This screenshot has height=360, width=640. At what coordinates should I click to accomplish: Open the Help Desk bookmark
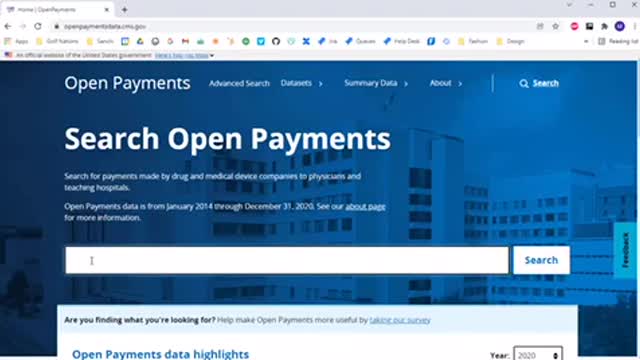402,41
